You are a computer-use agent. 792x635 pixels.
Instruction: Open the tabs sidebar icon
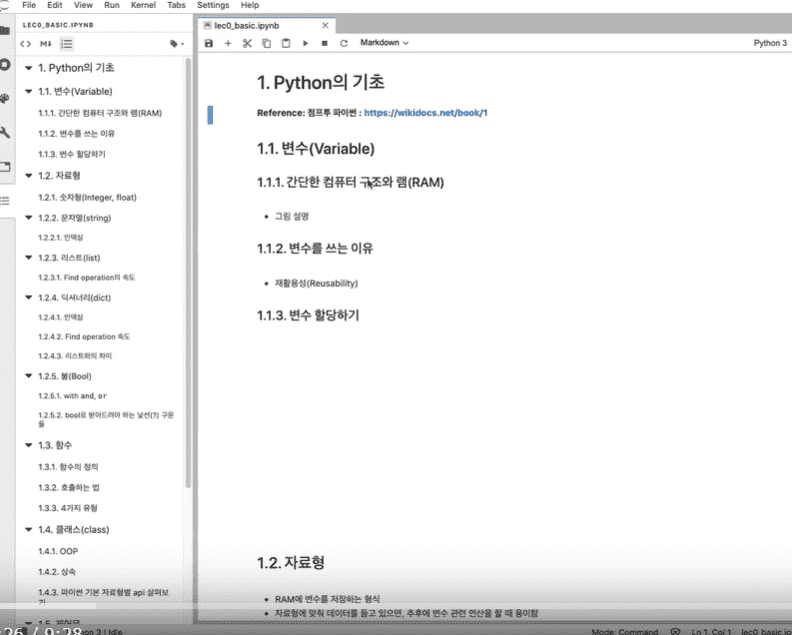5,167
